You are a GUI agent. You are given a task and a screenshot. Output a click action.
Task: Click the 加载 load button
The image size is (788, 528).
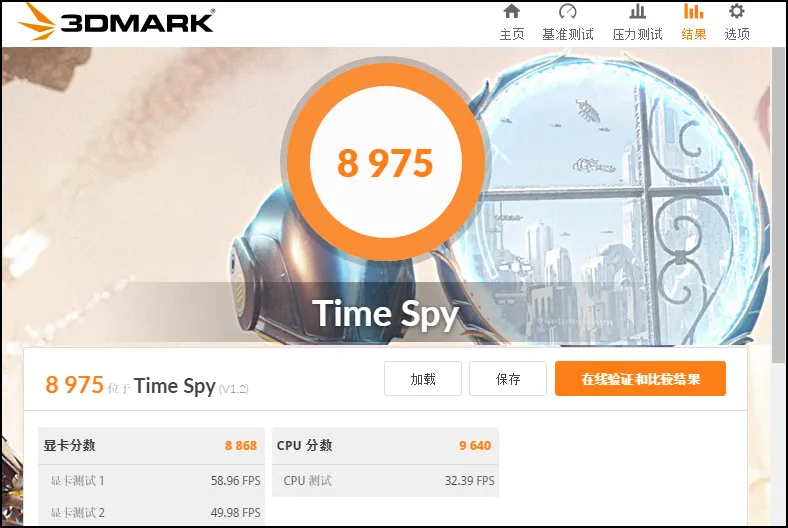click(423, 378)
